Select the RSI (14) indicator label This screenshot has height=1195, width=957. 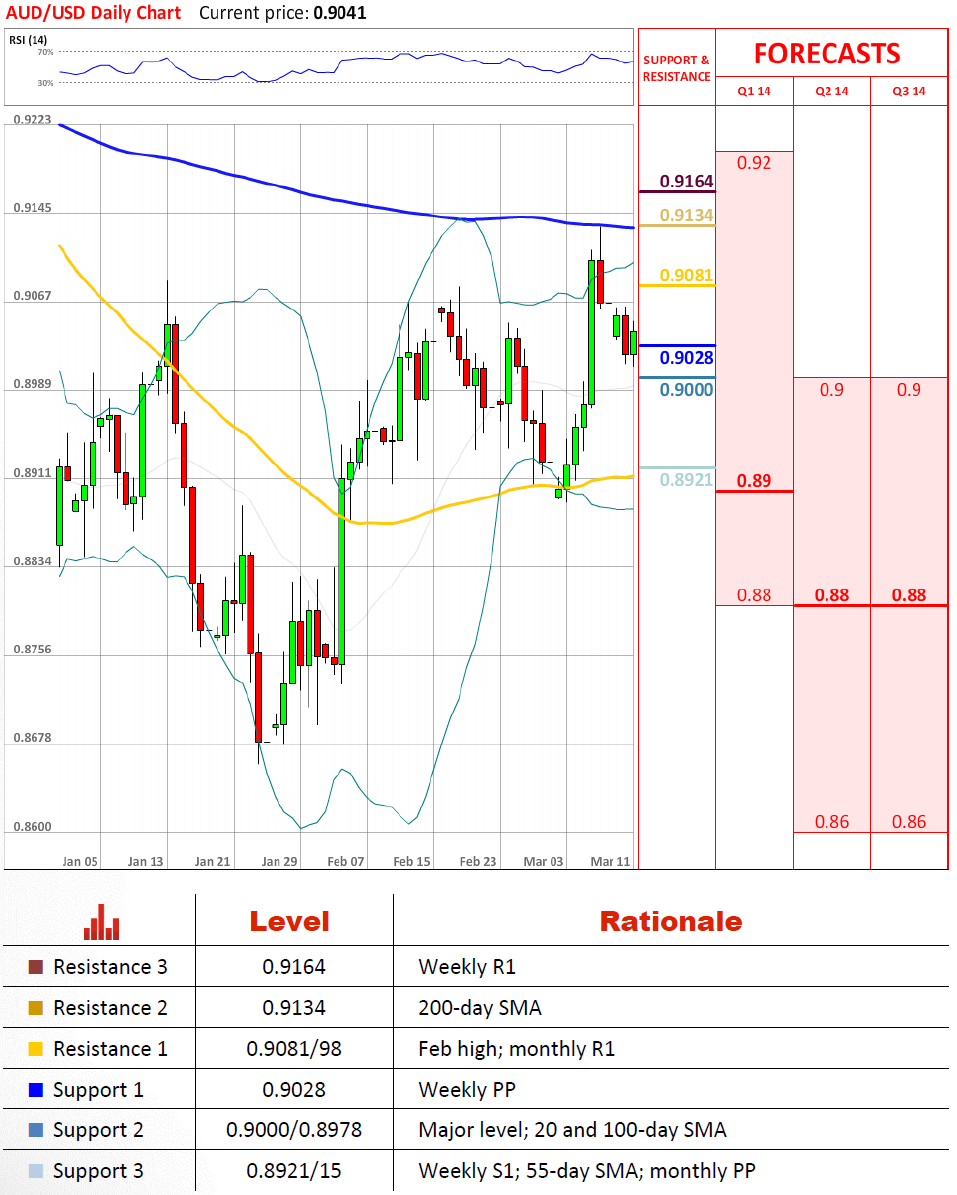[x=28, y=40]
